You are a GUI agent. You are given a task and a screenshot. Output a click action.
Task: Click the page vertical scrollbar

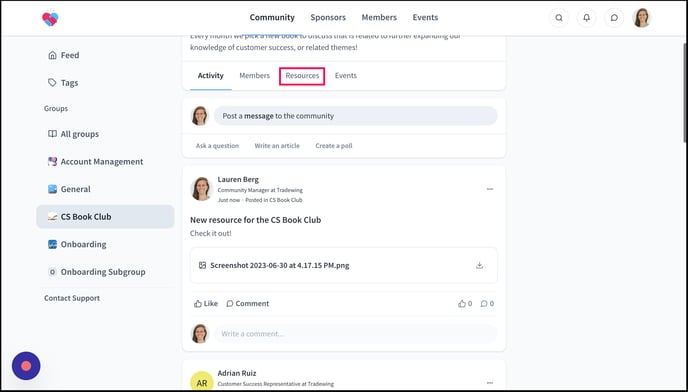pyautogui.click(x=684, y=92)
